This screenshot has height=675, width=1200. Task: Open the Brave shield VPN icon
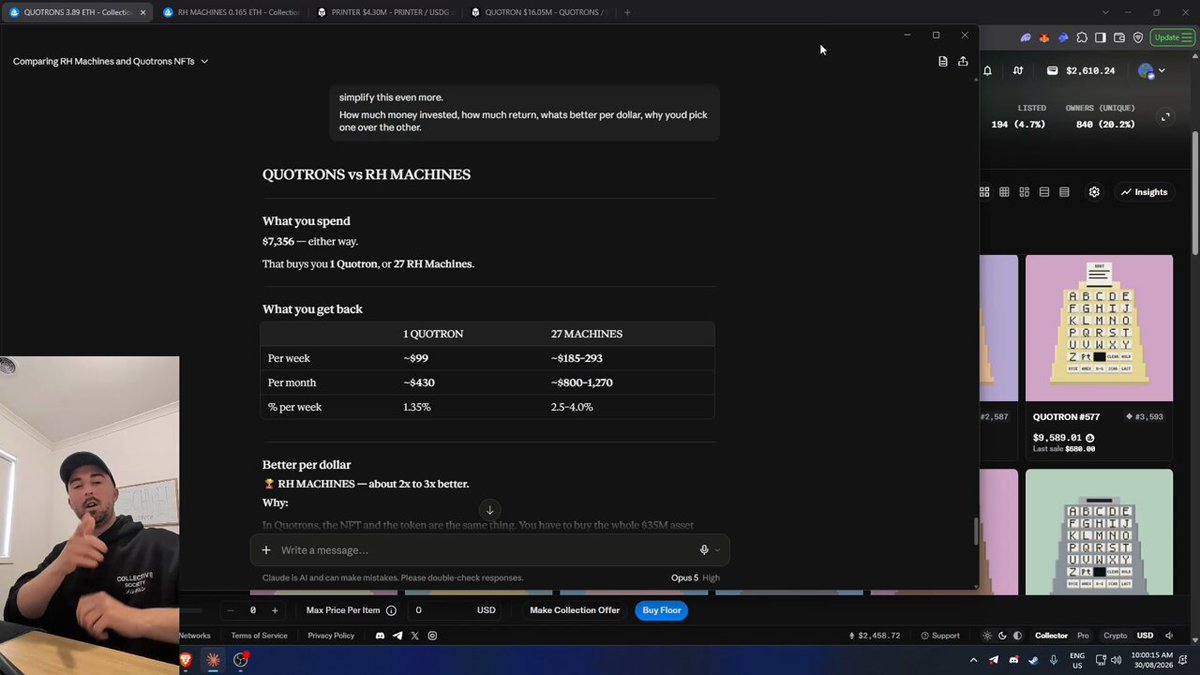[1138, 38]
